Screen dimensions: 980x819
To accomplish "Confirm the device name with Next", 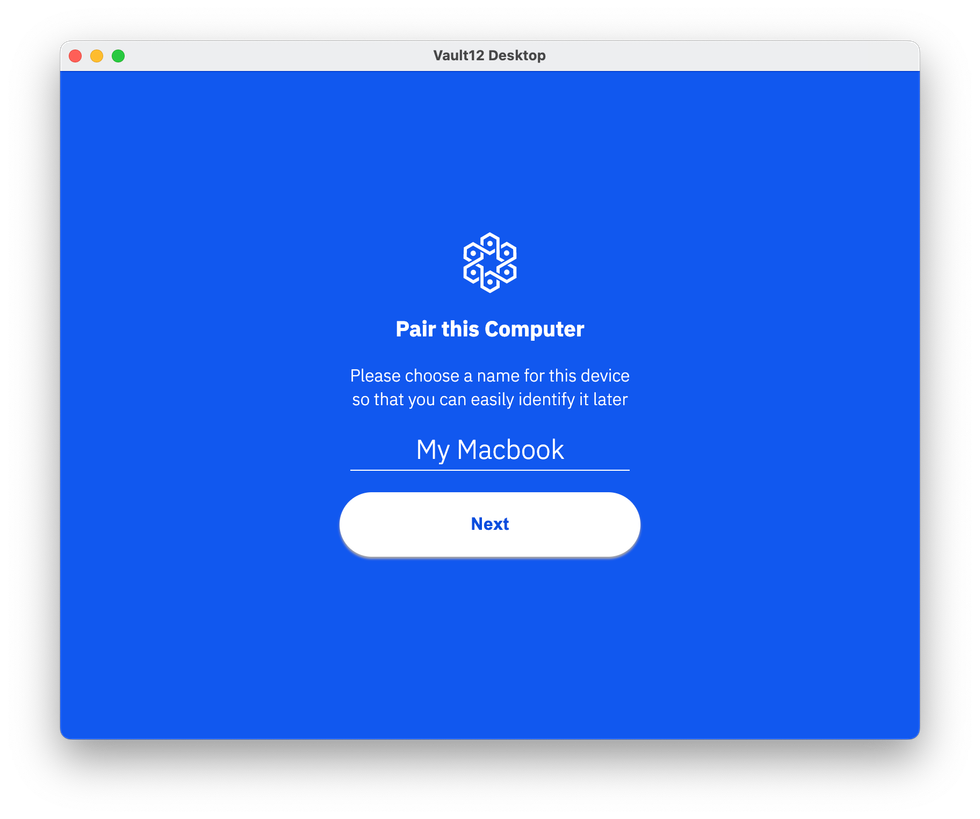I will click(489, 524).
